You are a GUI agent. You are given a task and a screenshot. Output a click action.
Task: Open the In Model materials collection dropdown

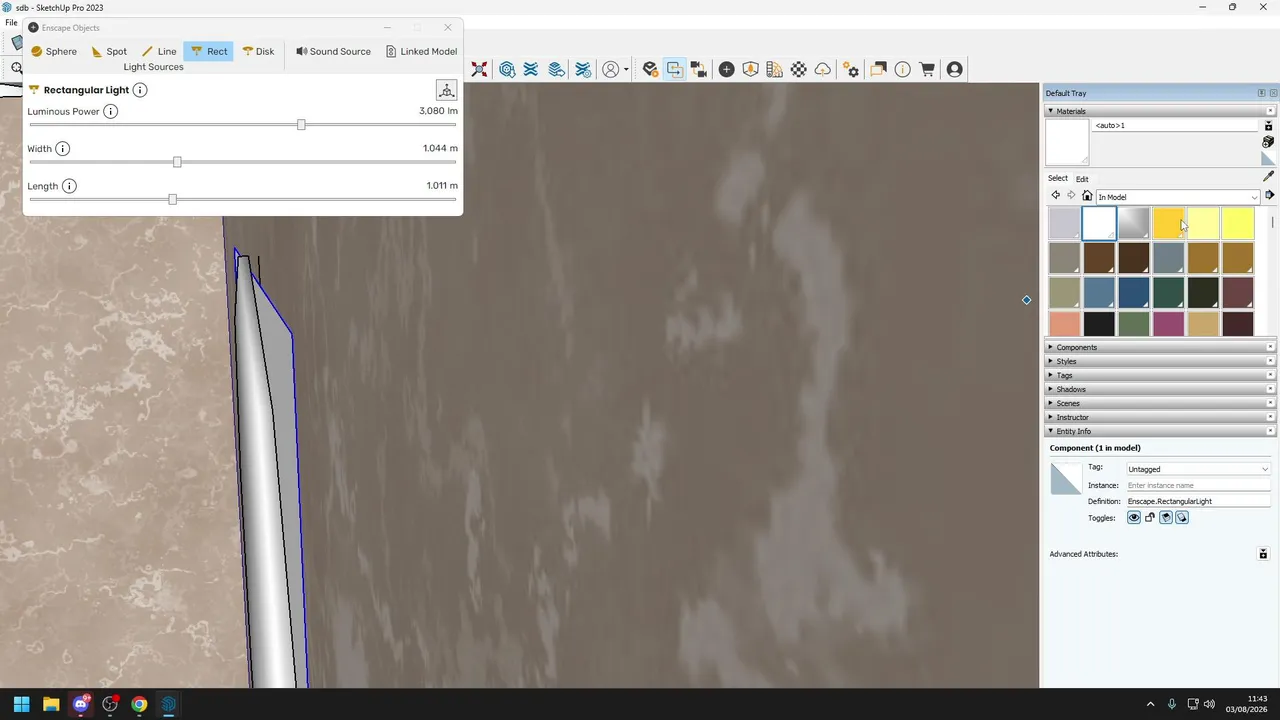pyautogui.click(x=1178, y=197)
